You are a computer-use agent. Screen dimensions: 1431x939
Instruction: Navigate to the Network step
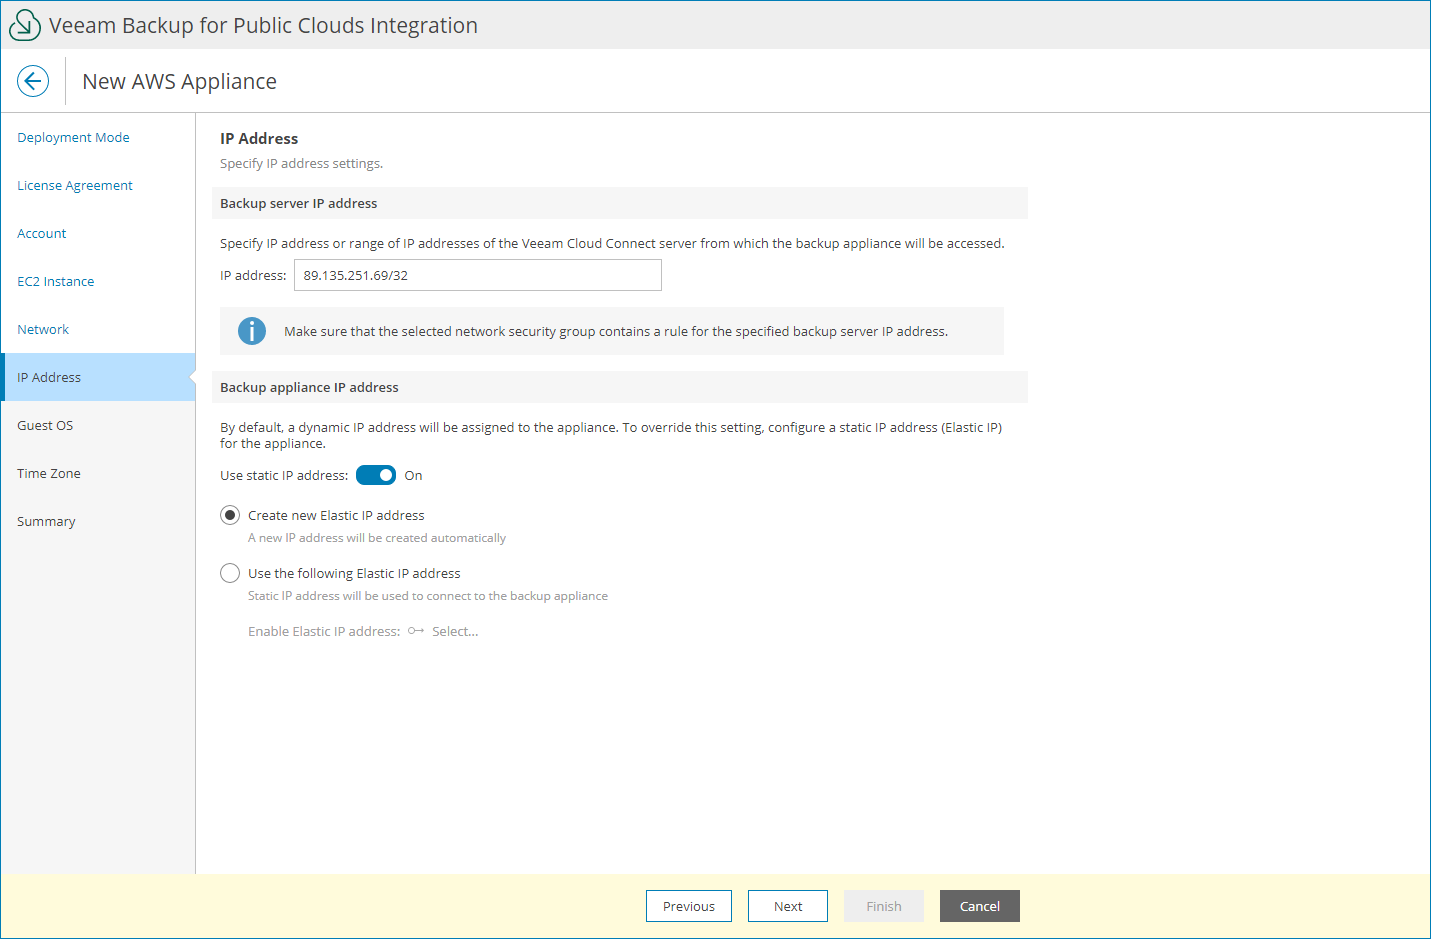[x=43, y=329]
